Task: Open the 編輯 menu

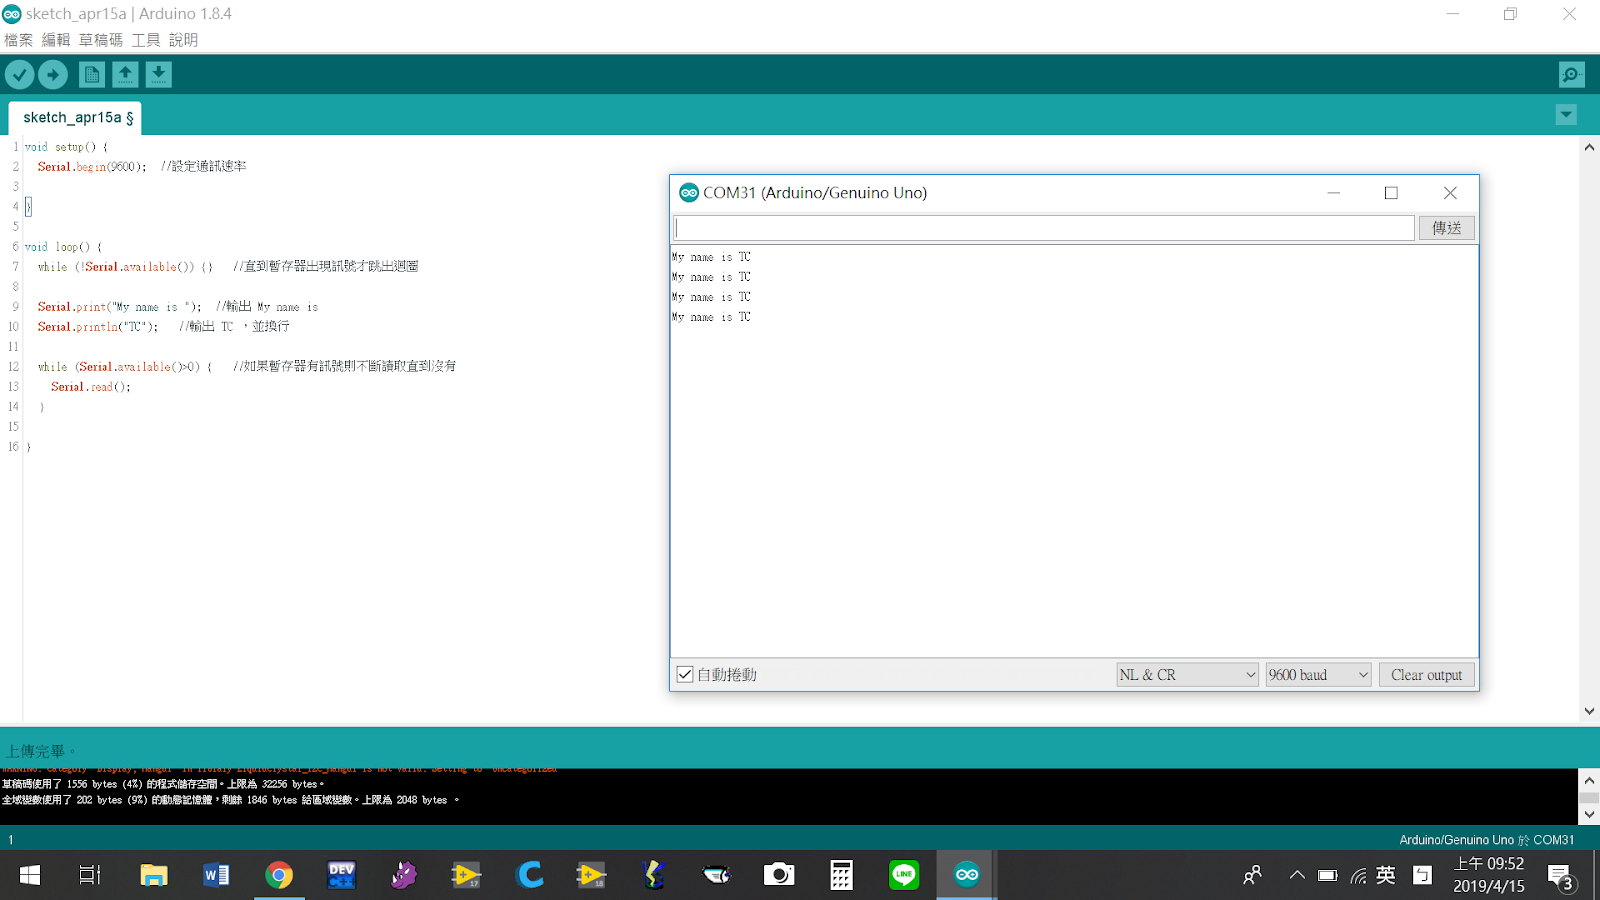Action: [56, 40]
